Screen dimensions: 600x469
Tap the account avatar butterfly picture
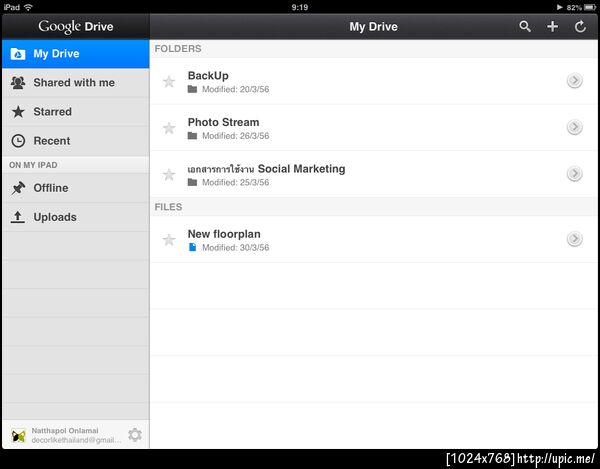click(18, 435)
